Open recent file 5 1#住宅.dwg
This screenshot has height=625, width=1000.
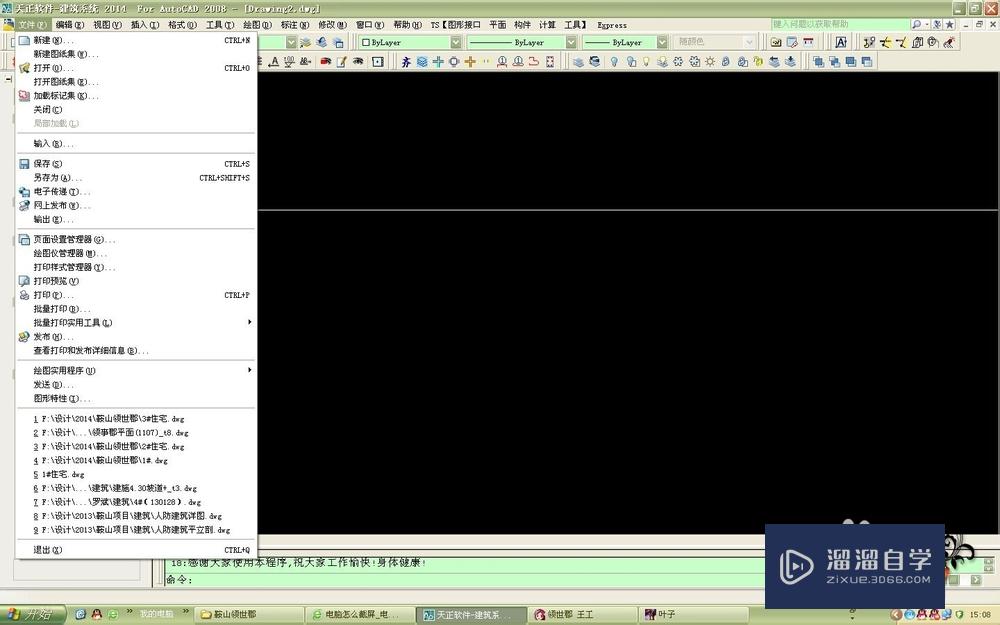136,474
